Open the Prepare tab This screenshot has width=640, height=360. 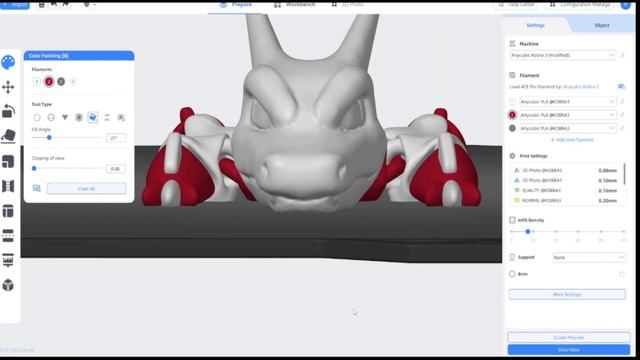point(236,5)
